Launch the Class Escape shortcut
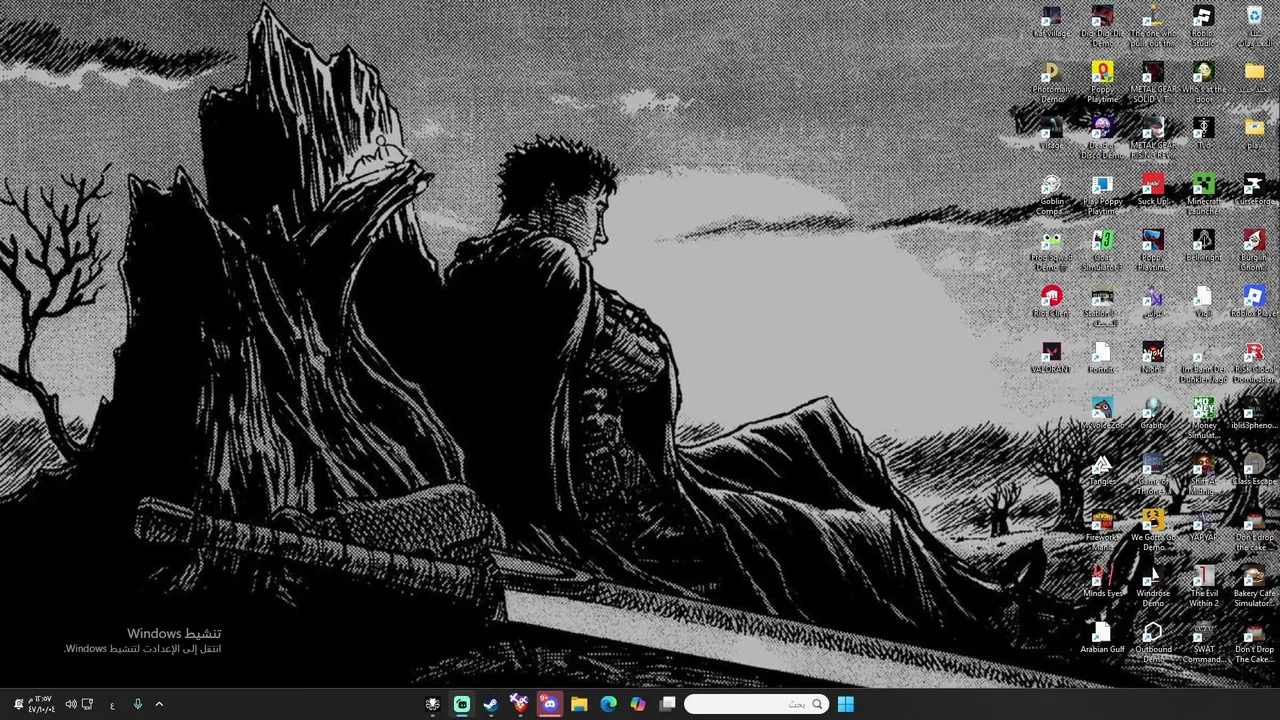 click(1254, 470)
